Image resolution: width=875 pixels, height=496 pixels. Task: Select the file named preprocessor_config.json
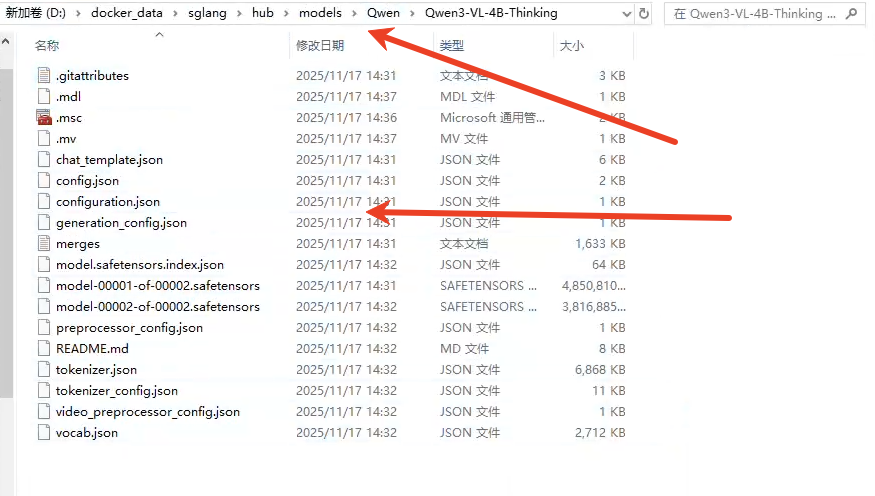pos(129,328)
